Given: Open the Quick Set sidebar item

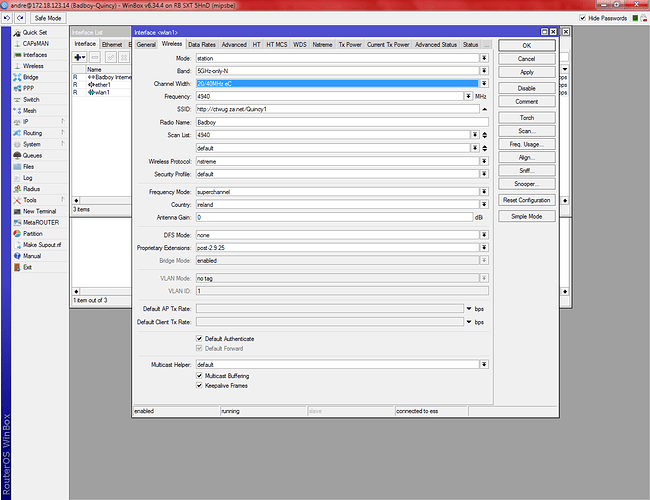Looking at the screenshot, I should pyautogui.click(x=36, y=32).
